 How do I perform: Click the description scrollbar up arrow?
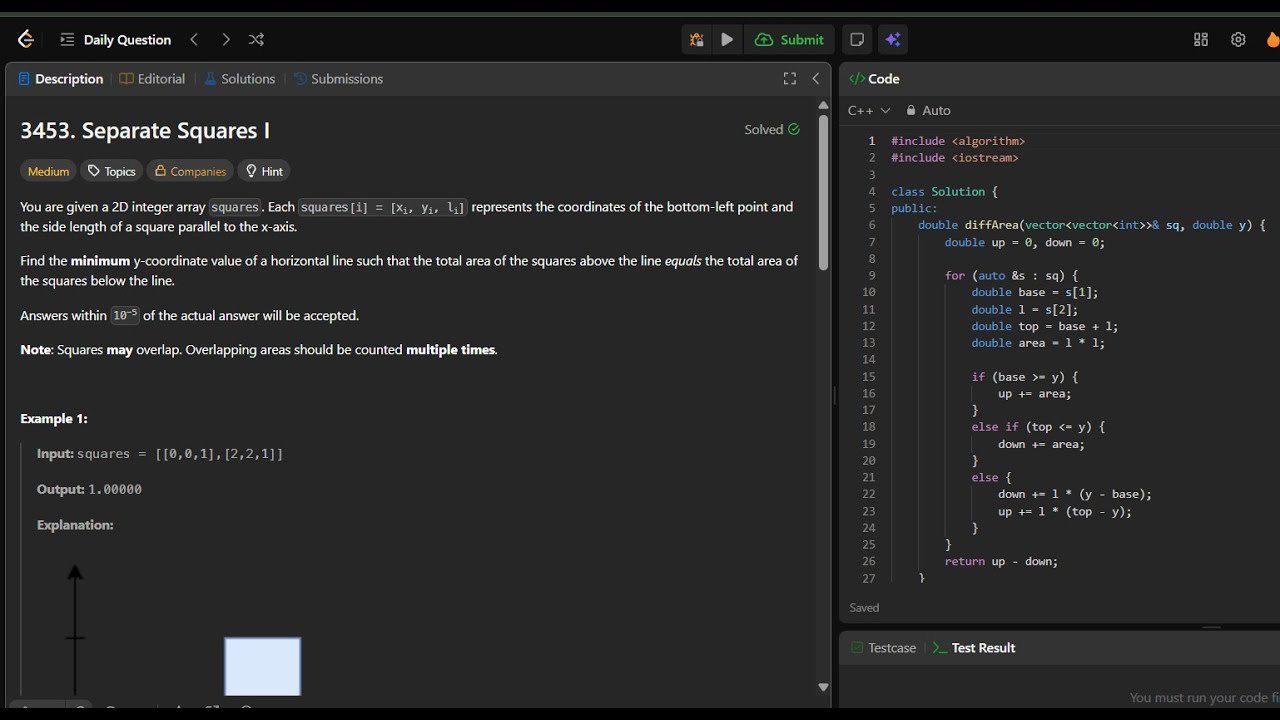[x=823, y=105]
